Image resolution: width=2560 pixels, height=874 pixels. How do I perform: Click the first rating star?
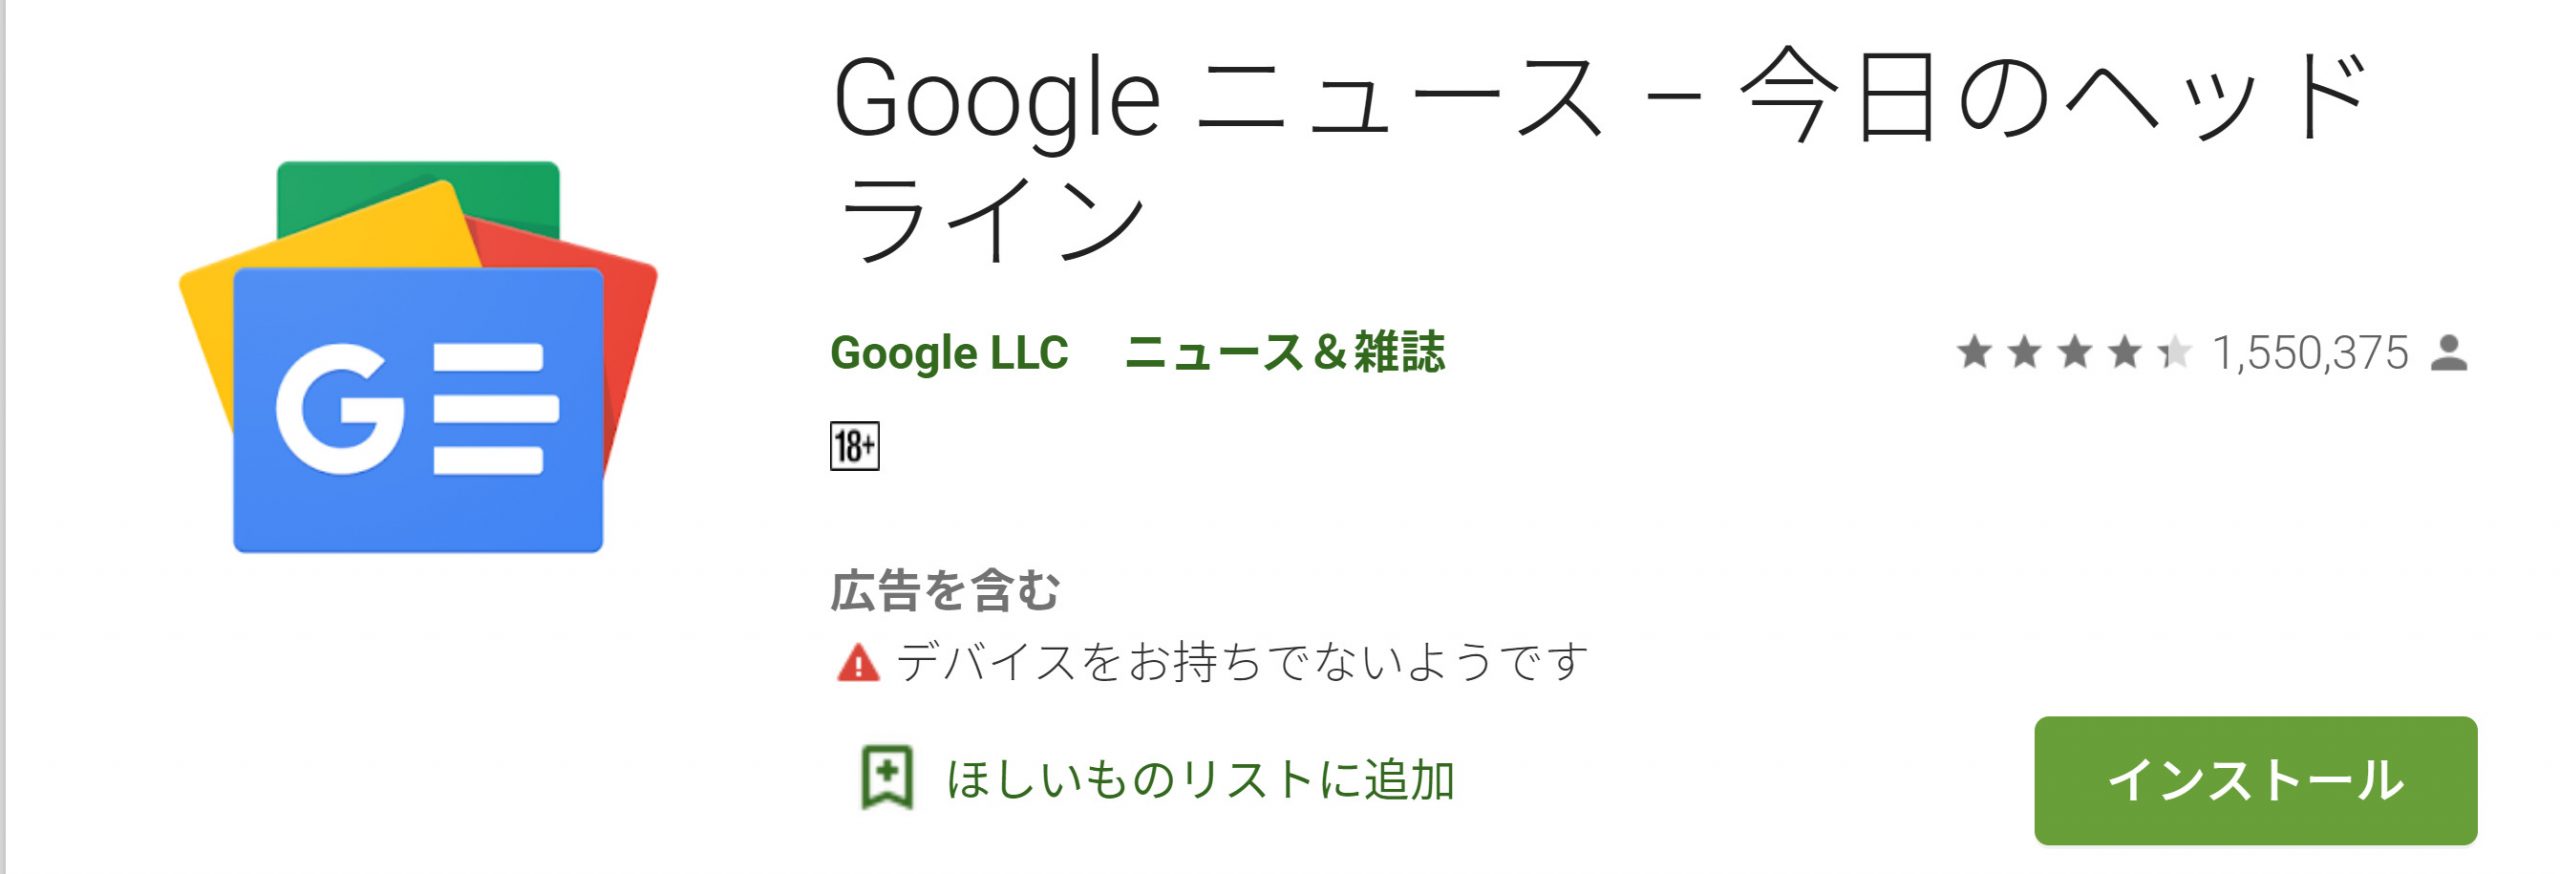click(1974, 352)
